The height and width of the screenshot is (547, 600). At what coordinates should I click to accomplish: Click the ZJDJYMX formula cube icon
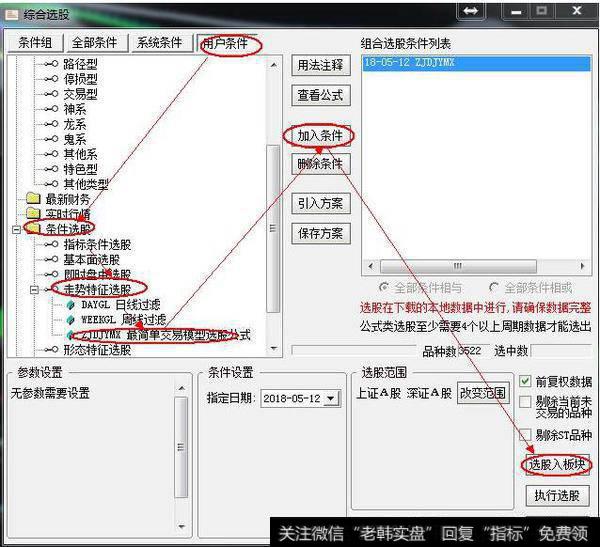tap(70, 335)
